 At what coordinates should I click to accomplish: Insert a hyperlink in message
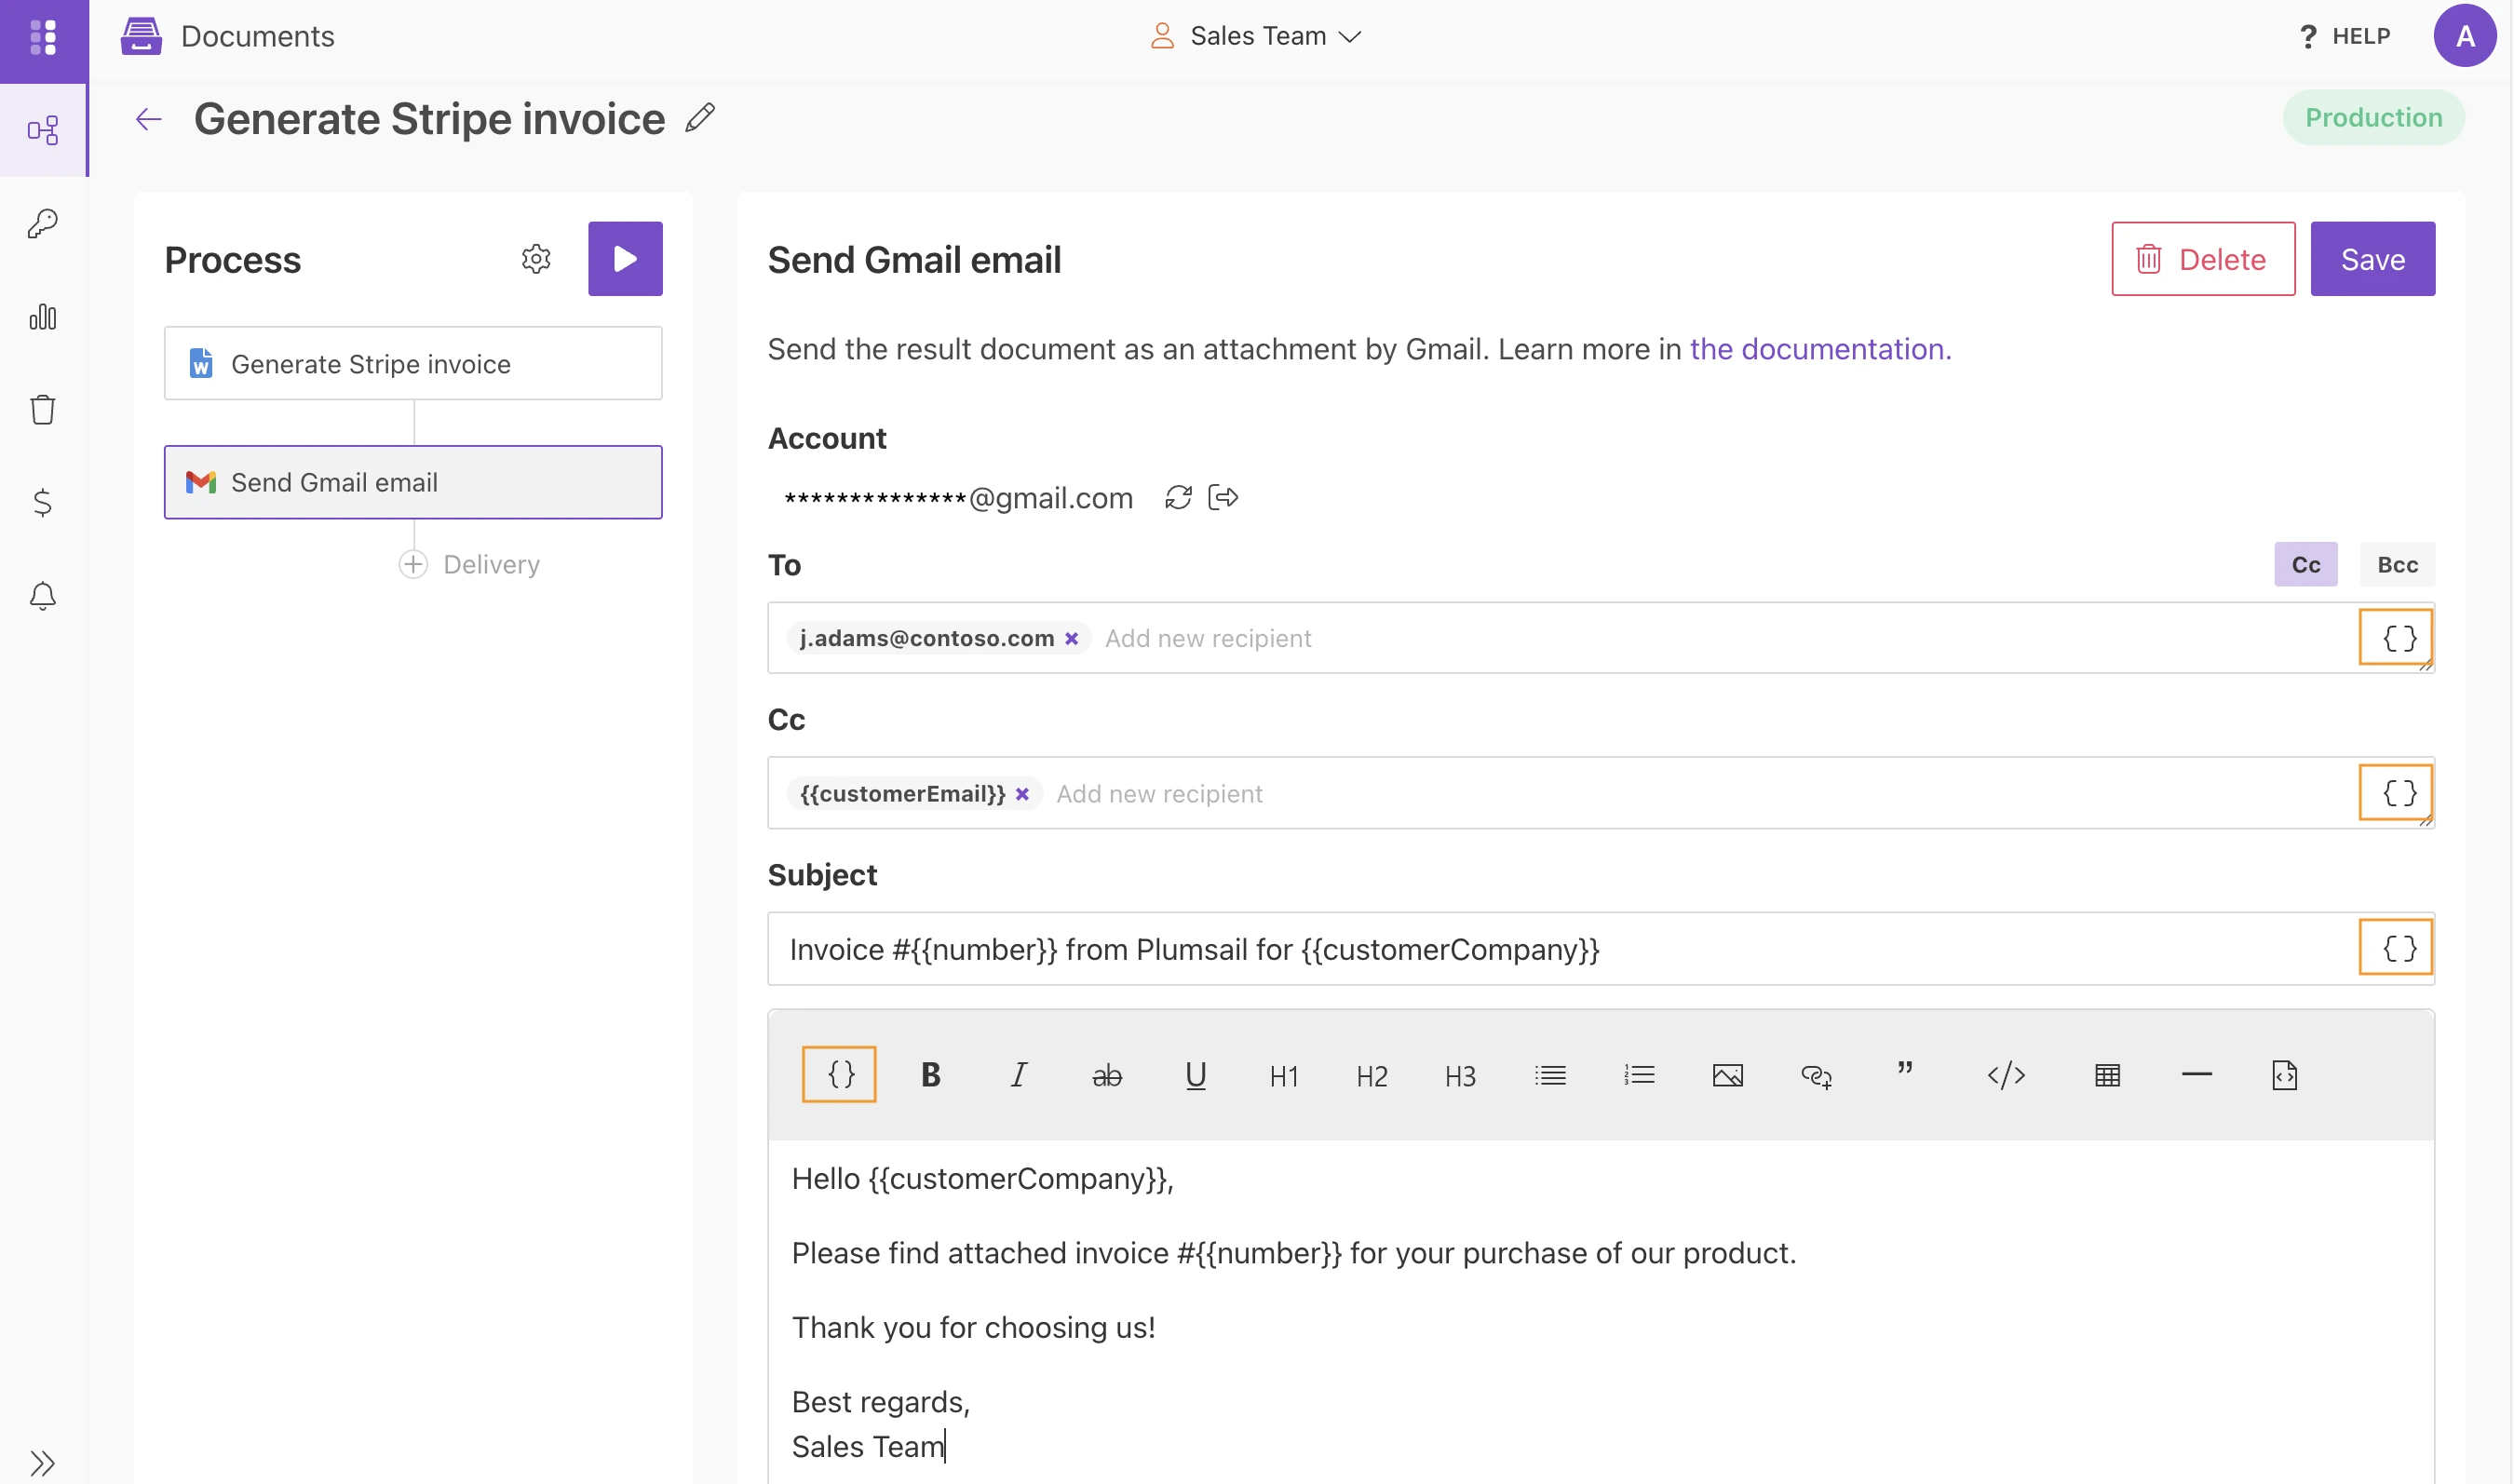1816,1075
